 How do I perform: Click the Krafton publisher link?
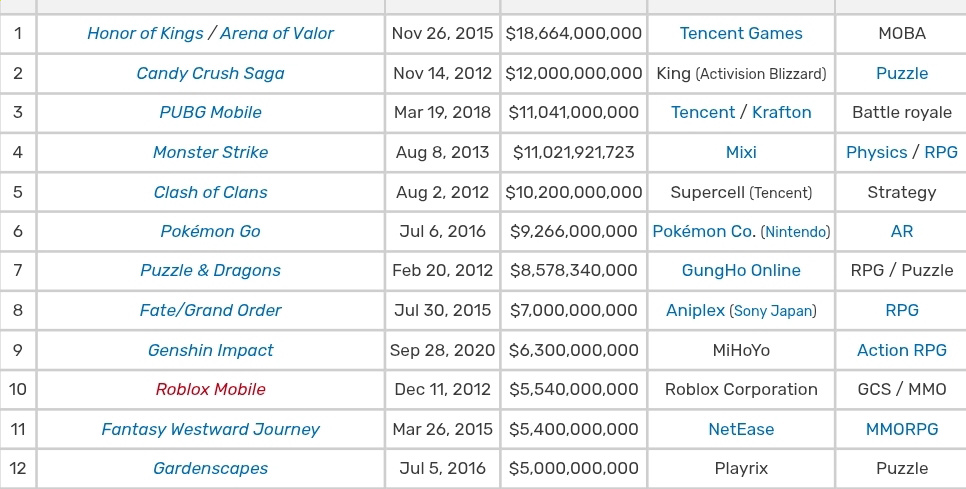pyautogui.click(x=781, y=112)
